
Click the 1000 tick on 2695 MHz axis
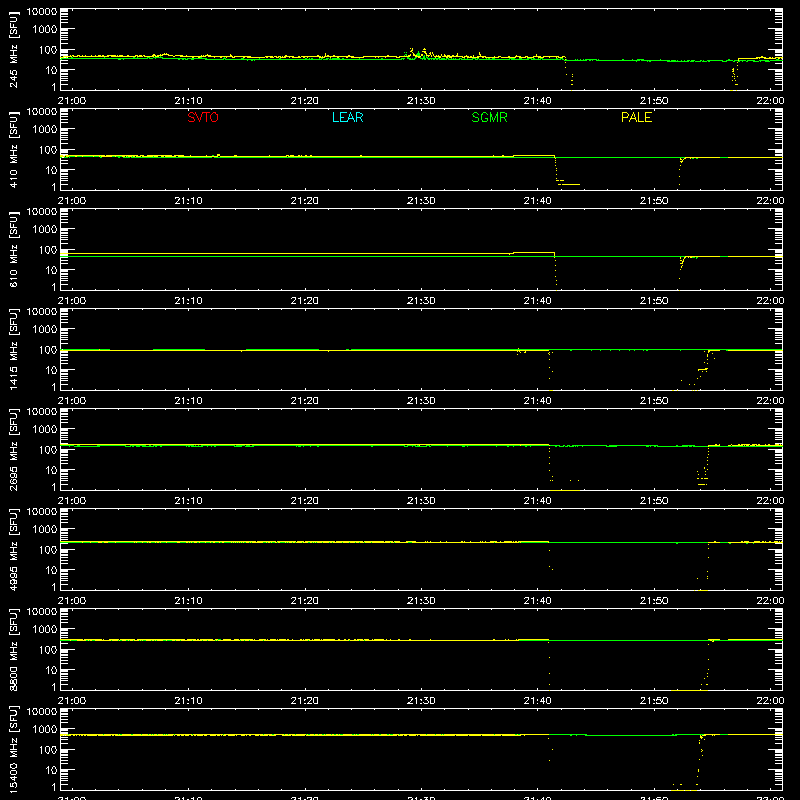coord(45,429)
